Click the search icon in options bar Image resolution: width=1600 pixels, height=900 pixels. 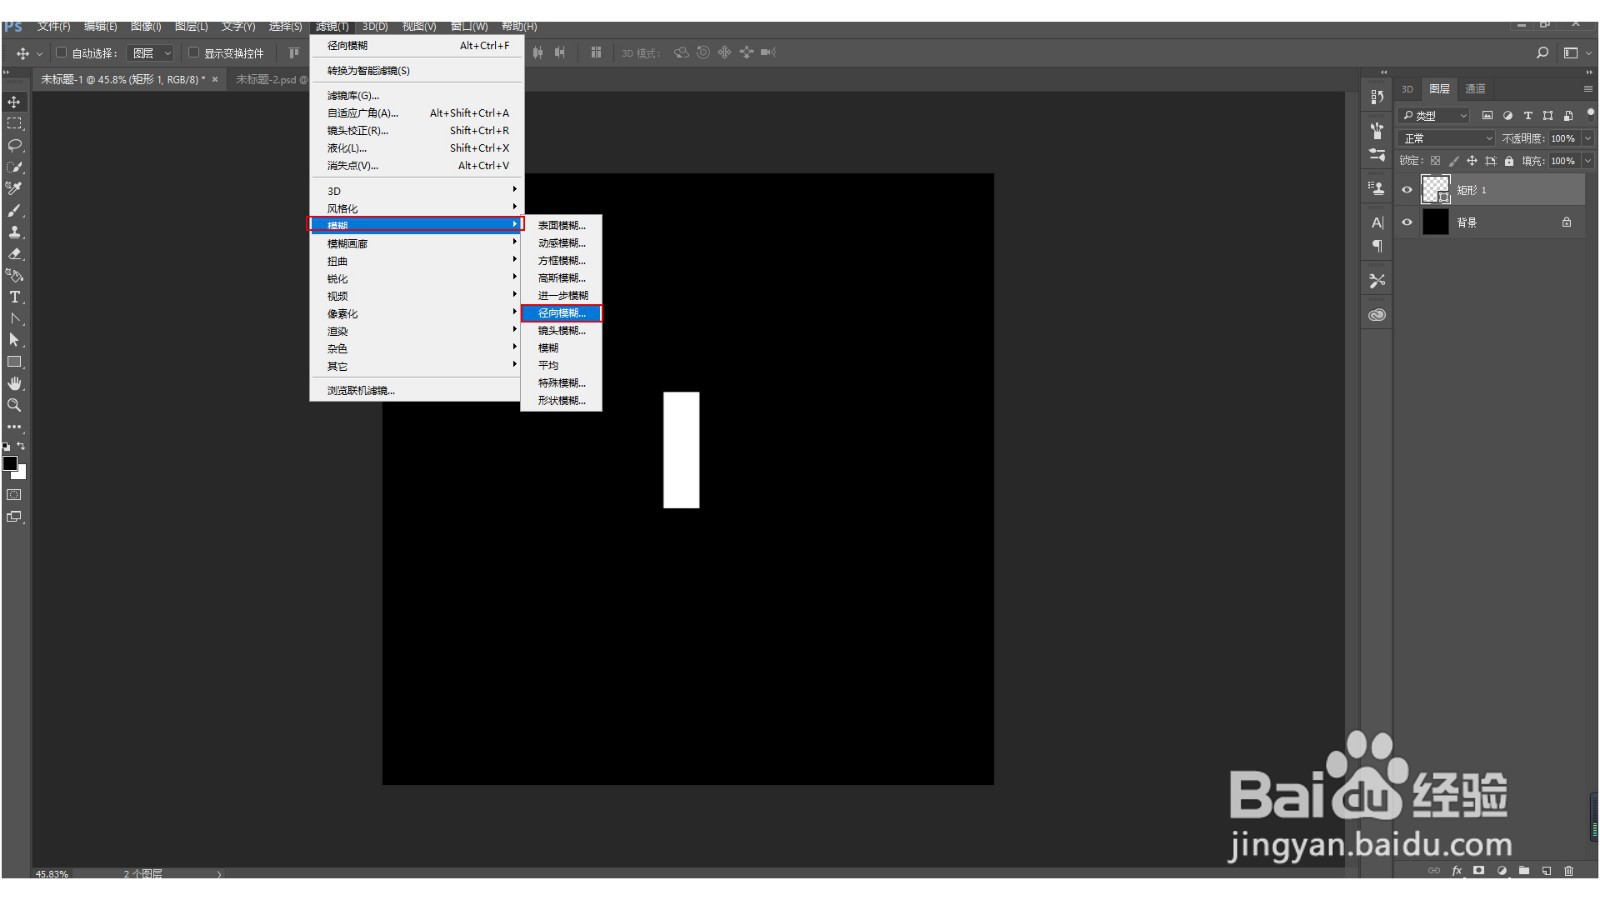(1542, 53)
